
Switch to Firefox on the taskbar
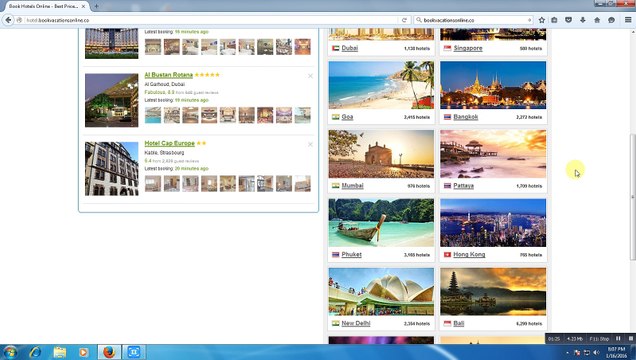tap(109, 352)
